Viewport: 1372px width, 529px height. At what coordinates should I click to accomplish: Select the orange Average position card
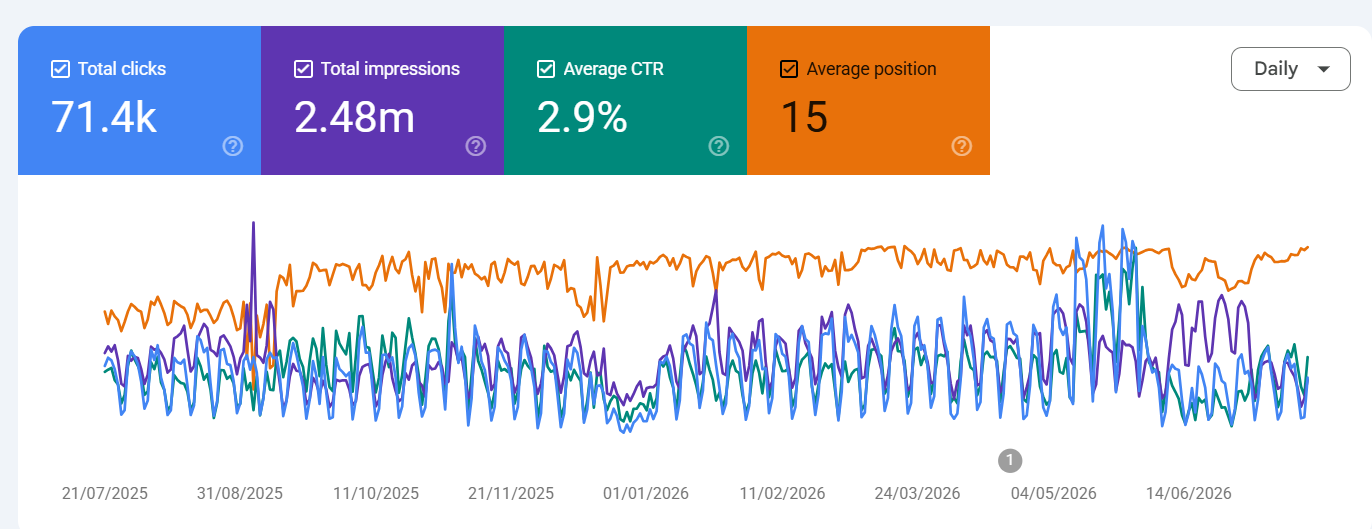point(869,101)
